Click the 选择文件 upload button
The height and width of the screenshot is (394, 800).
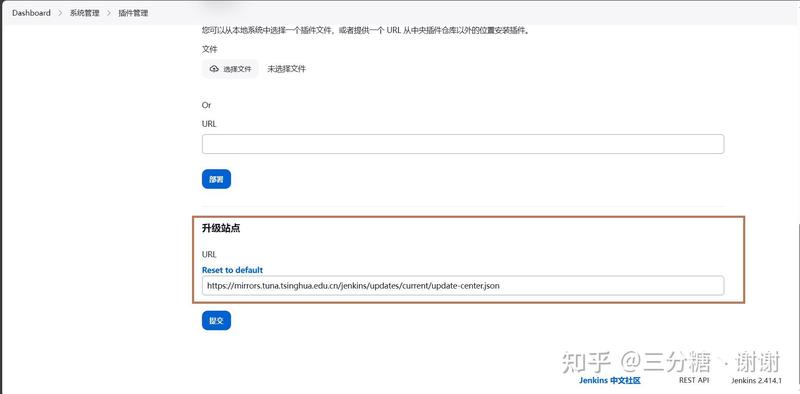tap(230, 69)
